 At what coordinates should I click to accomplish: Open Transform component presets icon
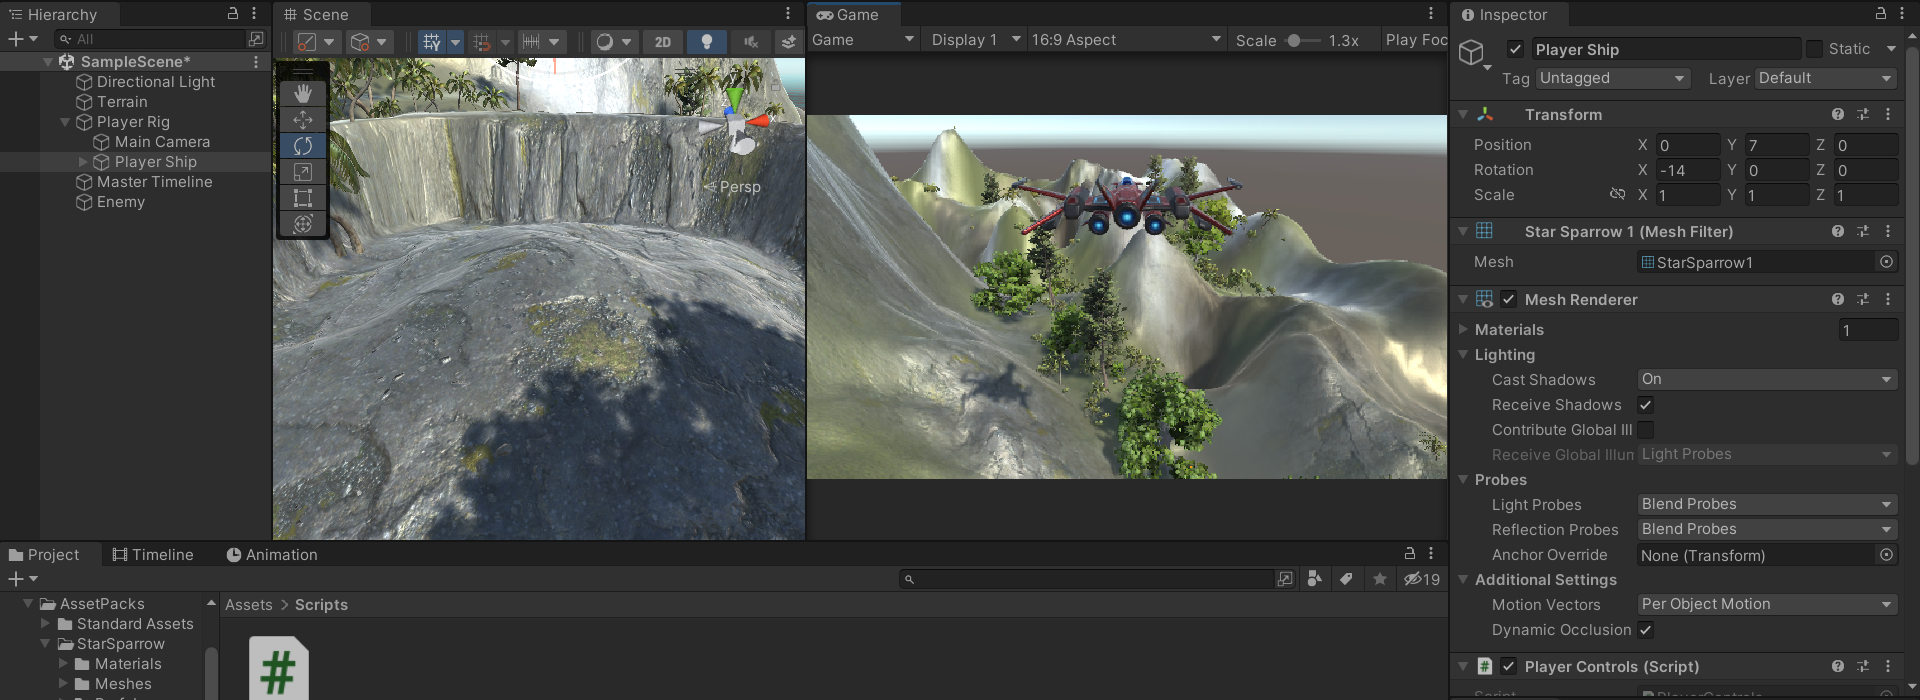pos(1863,115)
